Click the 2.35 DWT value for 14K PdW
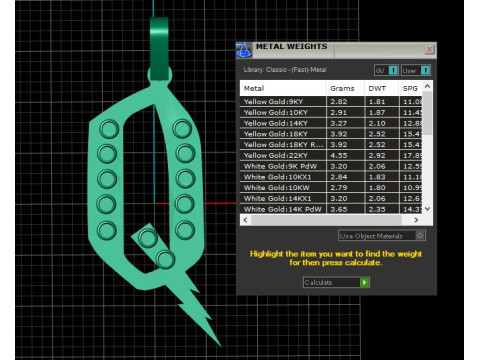This screenshot has height=360, width=480. point(377,209)
